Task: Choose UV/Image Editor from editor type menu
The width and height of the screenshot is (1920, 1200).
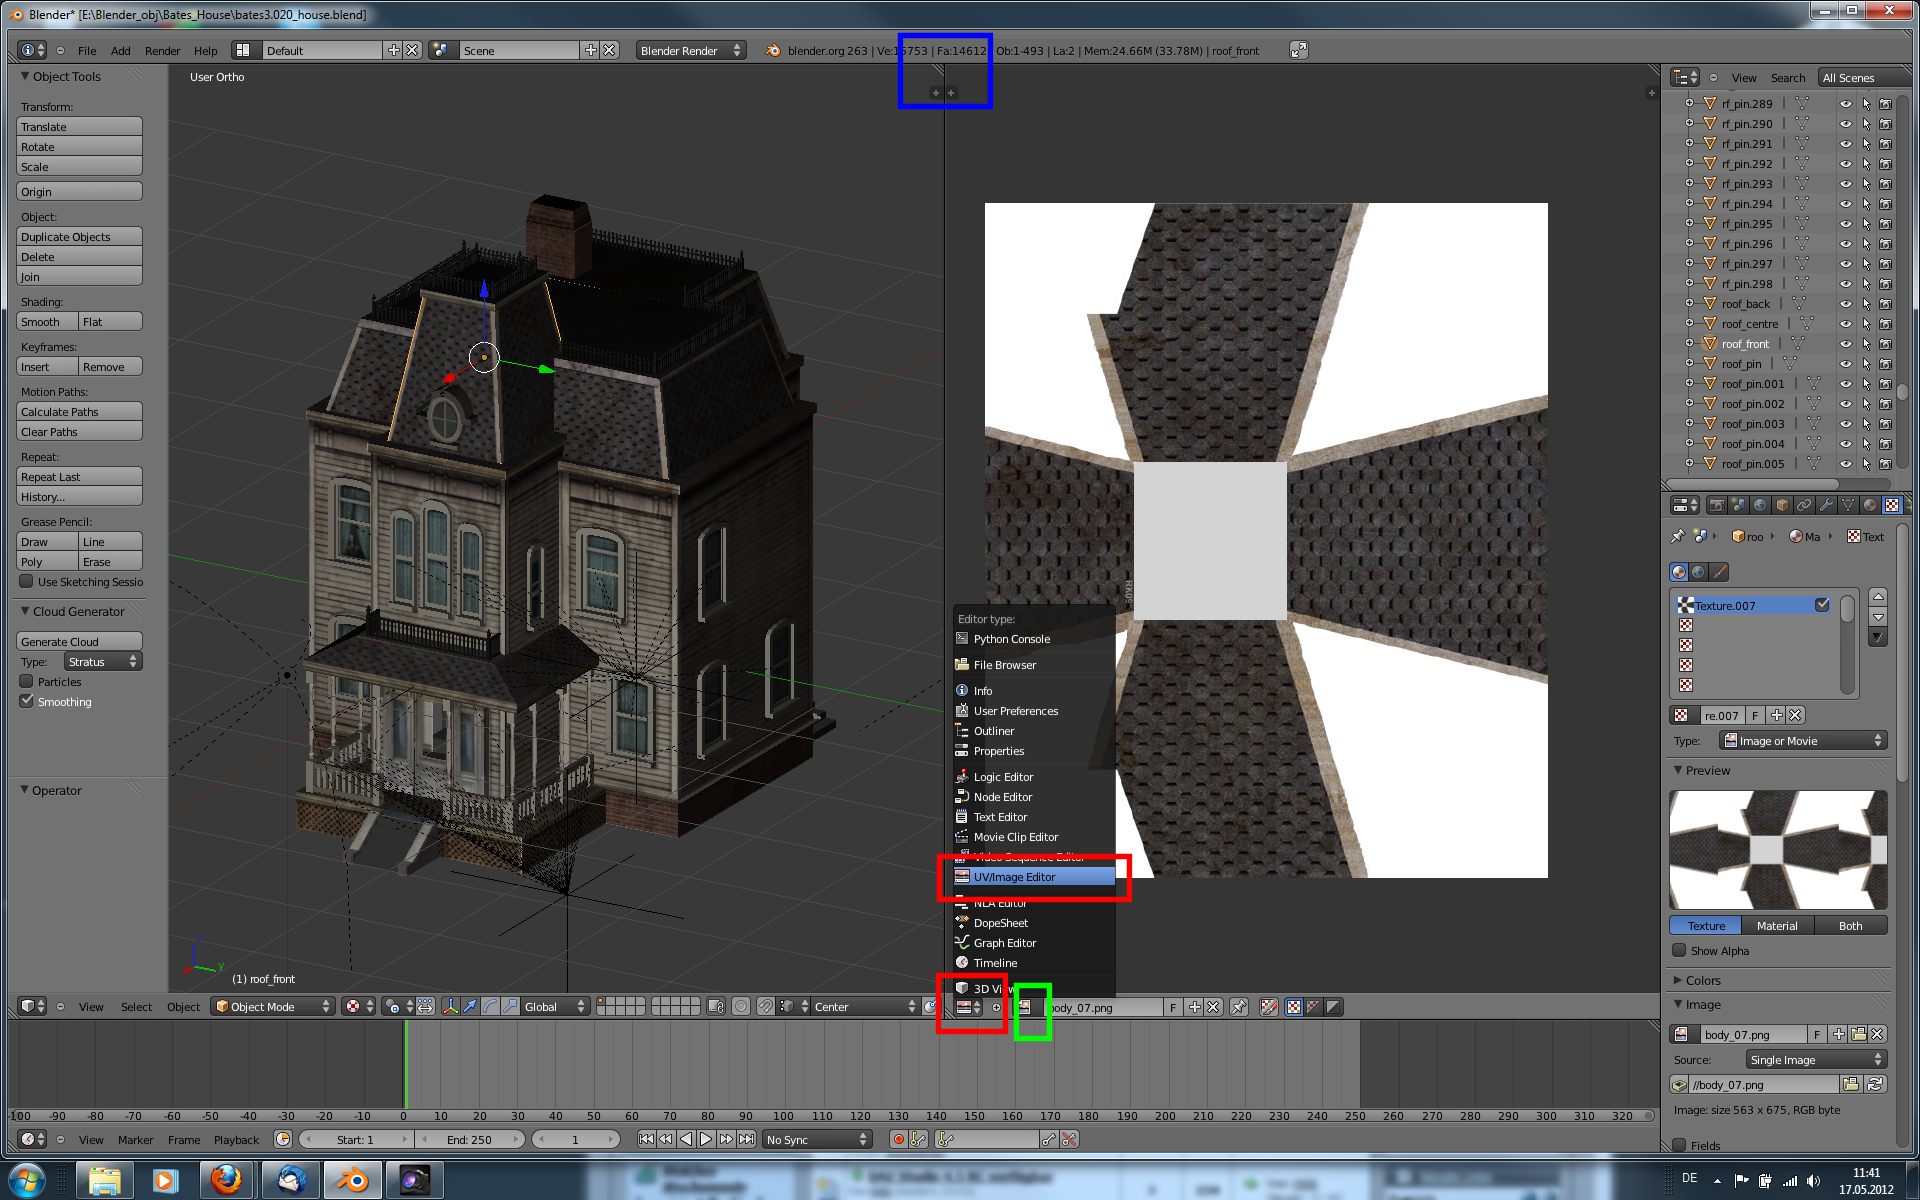Action: click(1014, 877)
